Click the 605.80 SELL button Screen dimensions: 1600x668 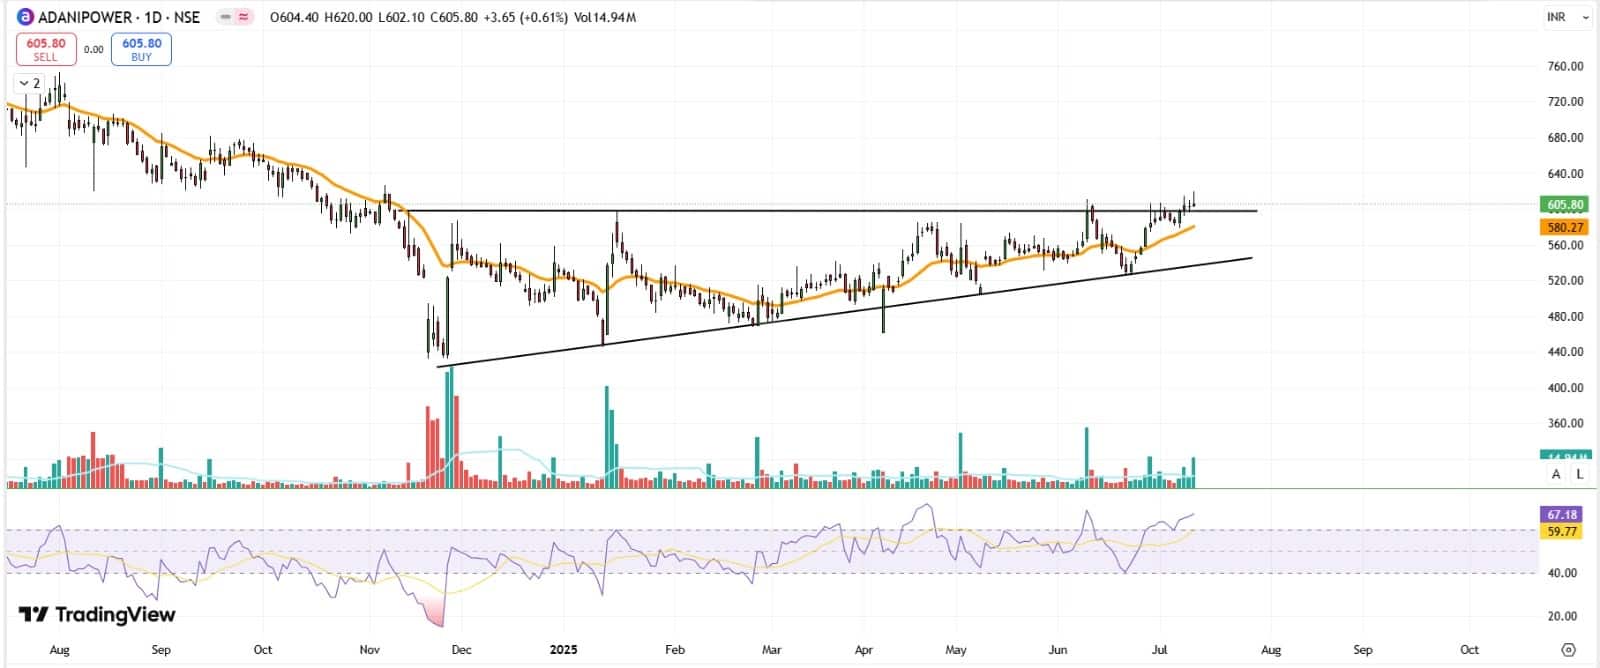[46, 49]
